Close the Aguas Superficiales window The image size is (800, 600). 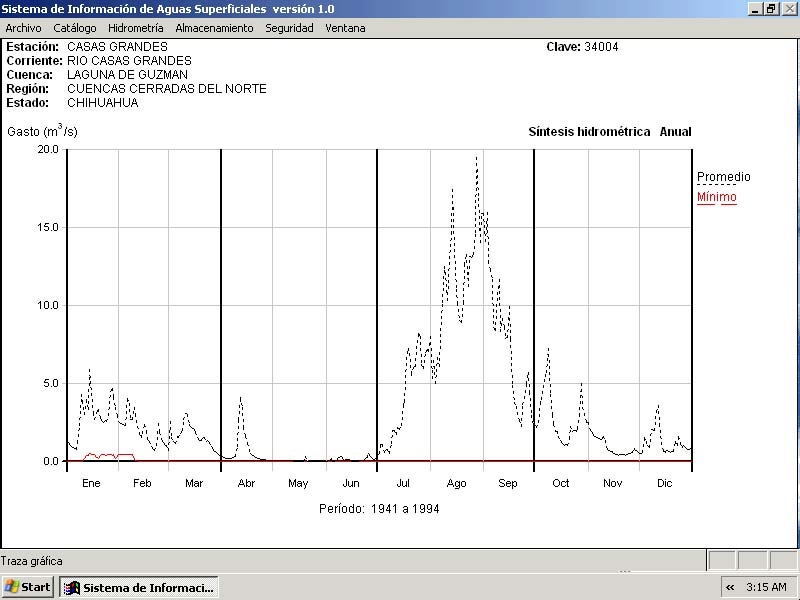788,8
